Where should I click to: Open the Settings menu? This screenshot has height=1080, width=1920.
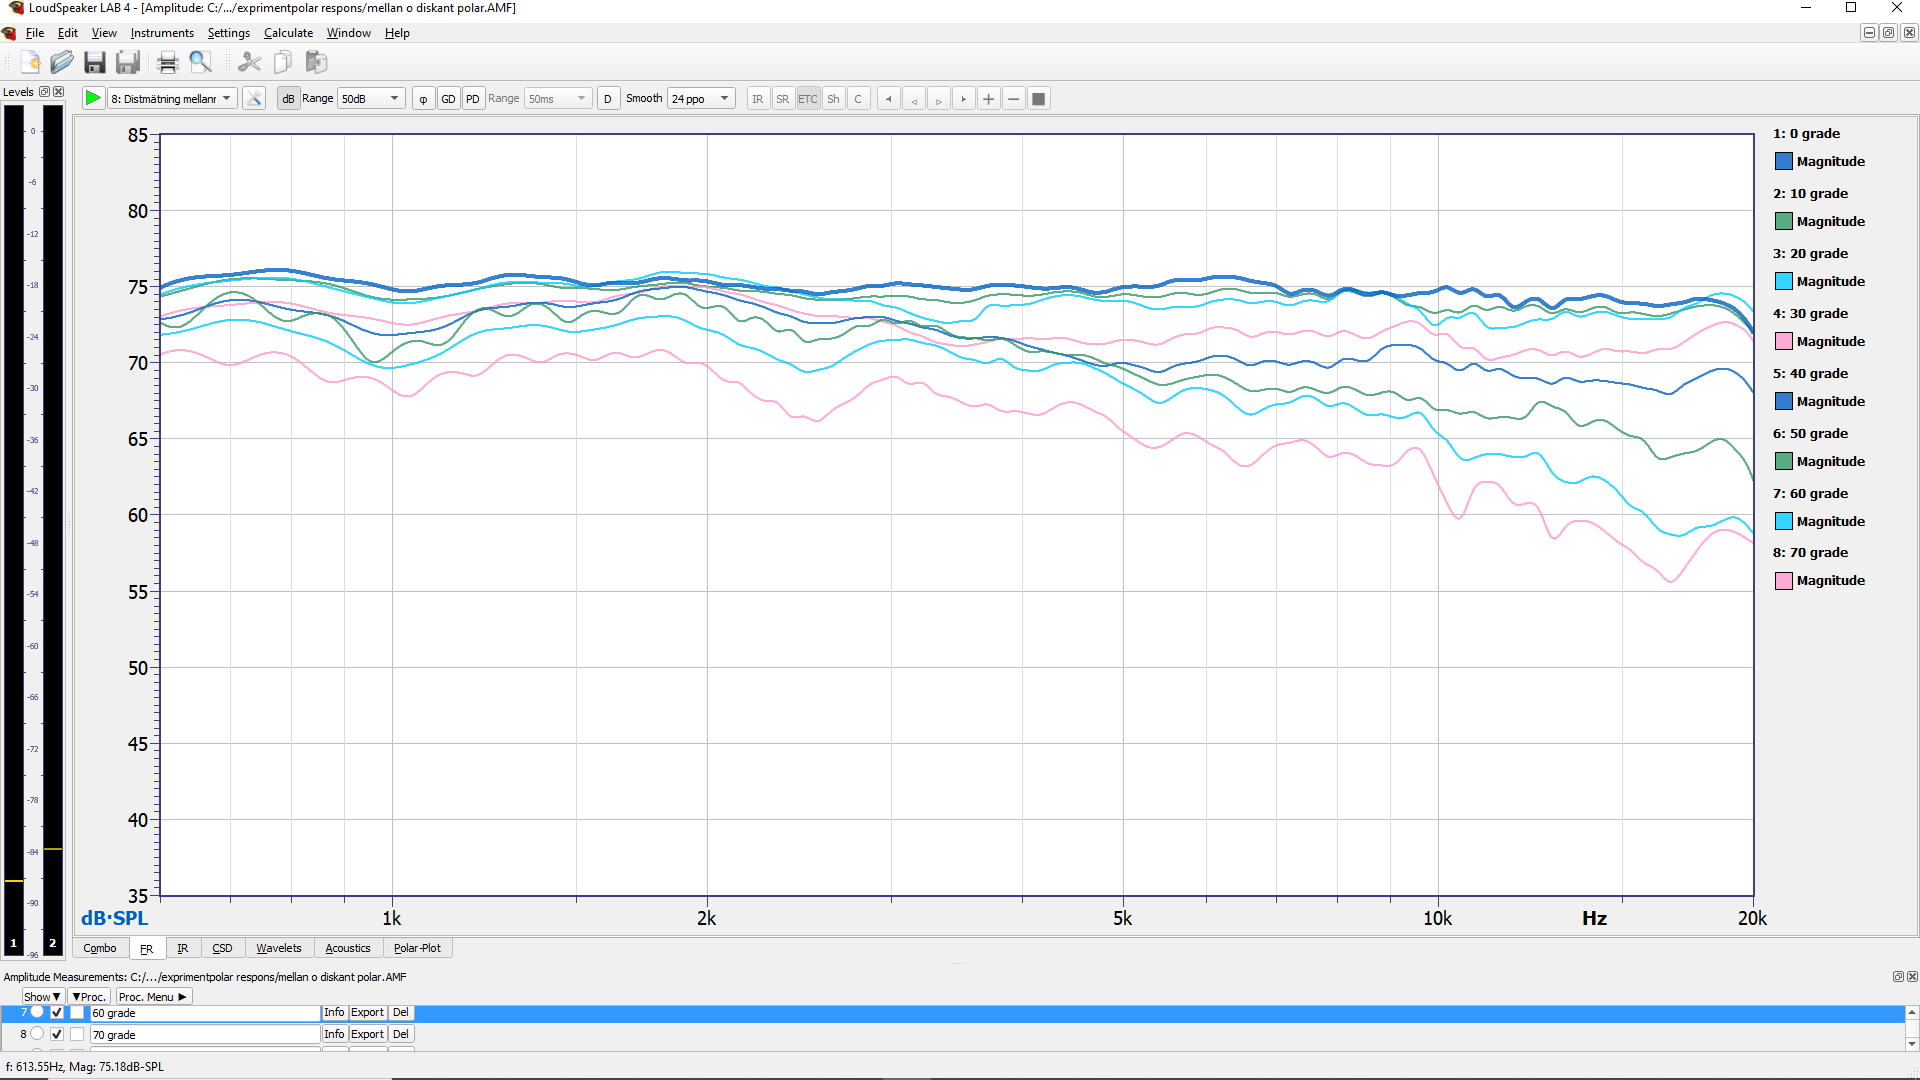[229, 33]
